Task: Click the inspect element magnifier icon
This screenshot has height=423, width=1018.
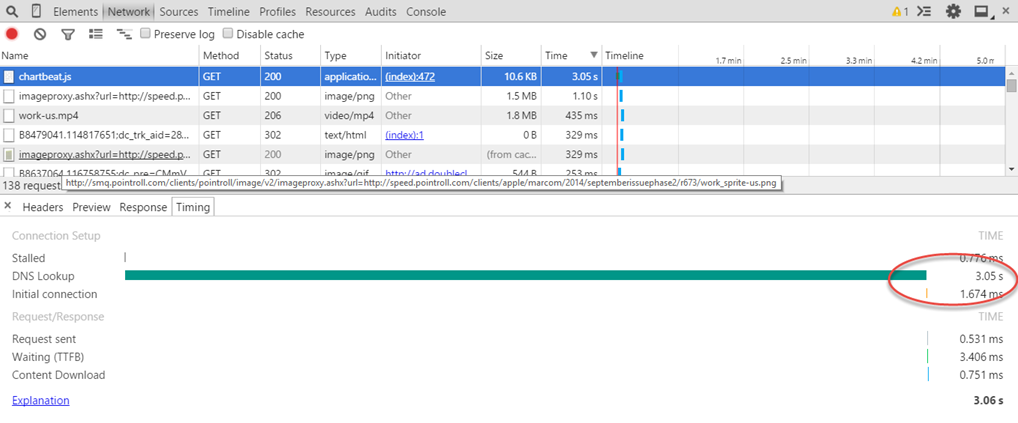Action: tap(12, 12)
